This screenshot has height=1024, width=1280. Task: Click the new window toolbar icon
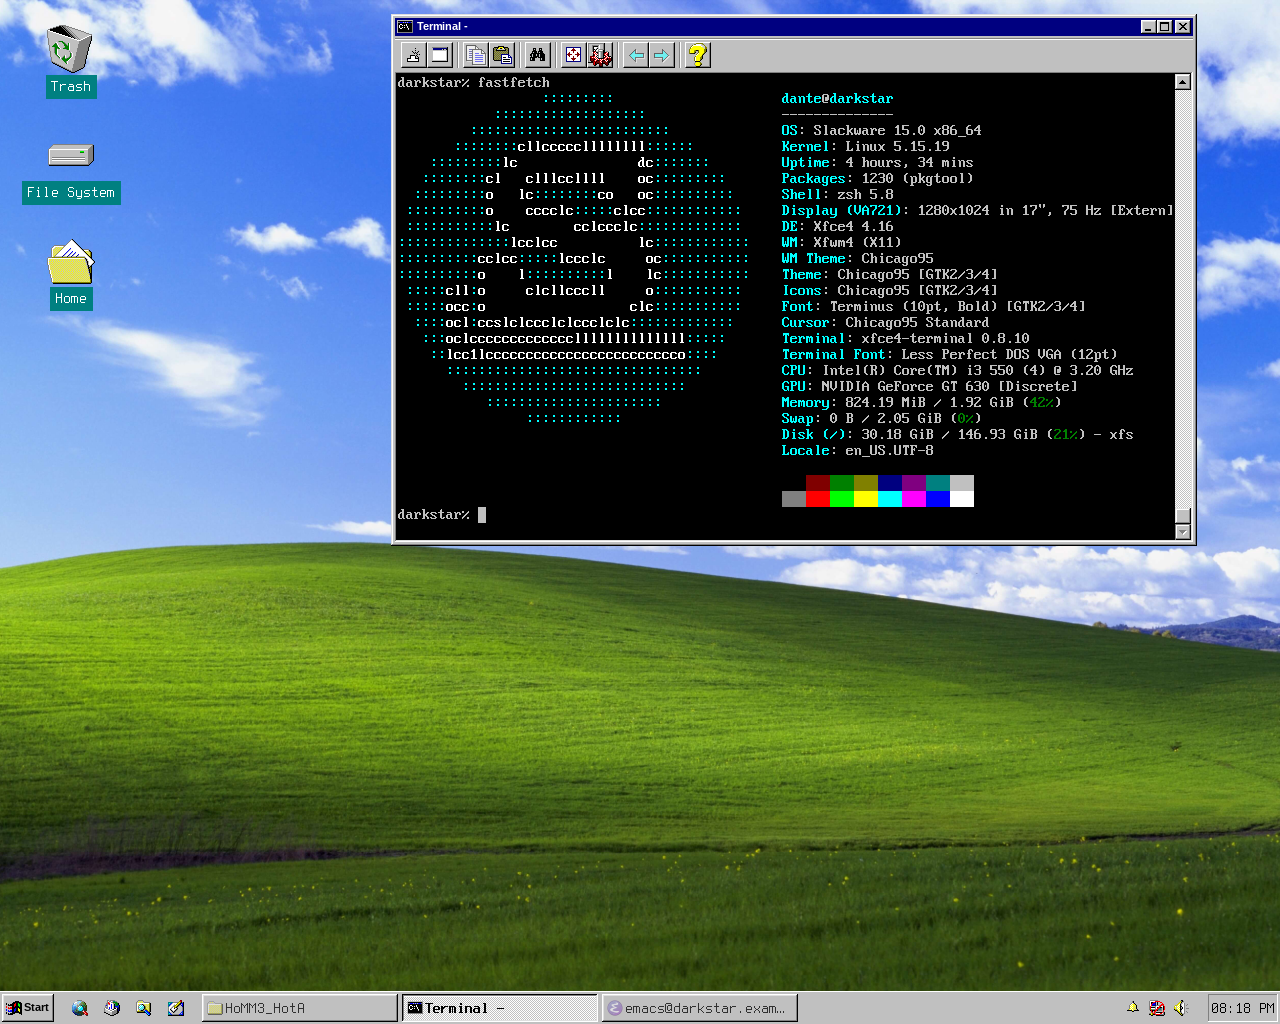coord(440,55)
